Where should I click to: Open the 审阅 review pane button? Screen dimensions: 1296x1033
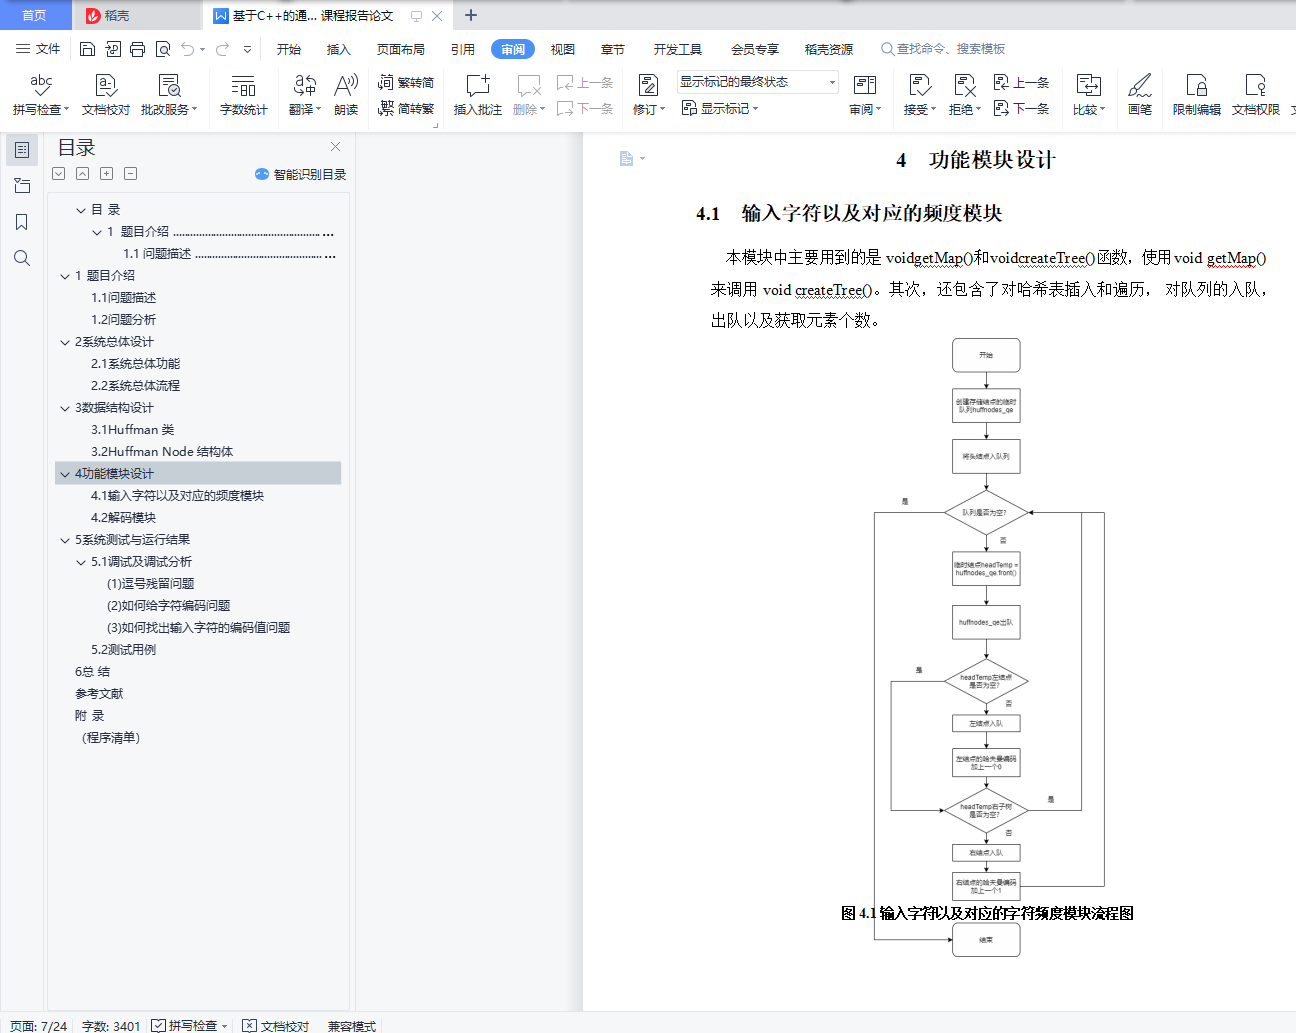pyautogui.click(x=865, y=95)
